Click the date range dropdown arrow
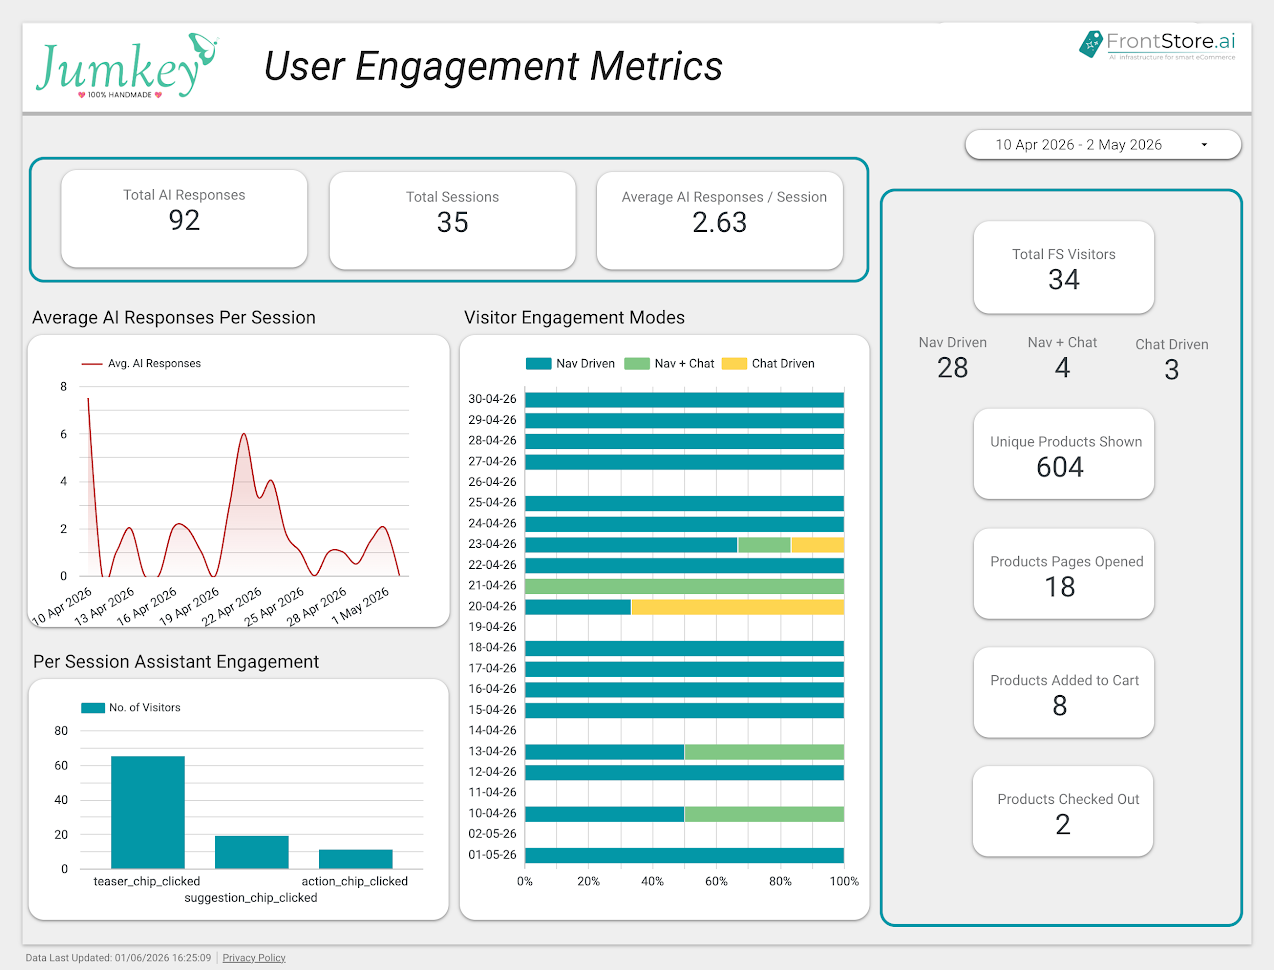Image resolution: width=1274 pixels, height=970 pixels. 1204,145
